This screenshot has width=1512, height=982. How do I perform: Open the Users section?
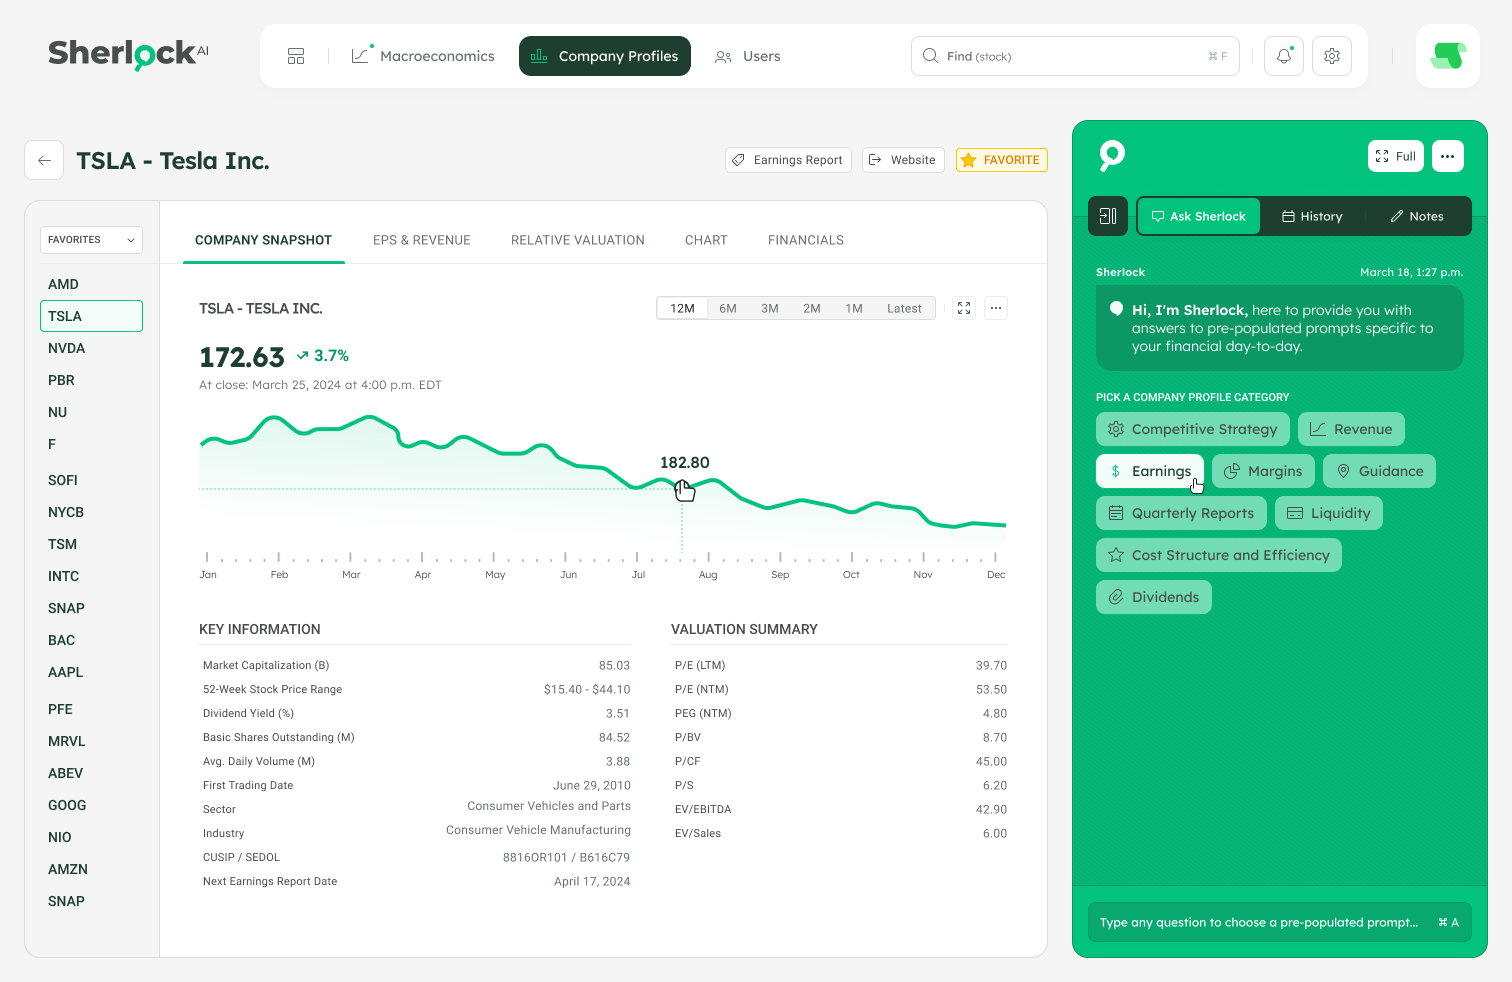(748, 56)
